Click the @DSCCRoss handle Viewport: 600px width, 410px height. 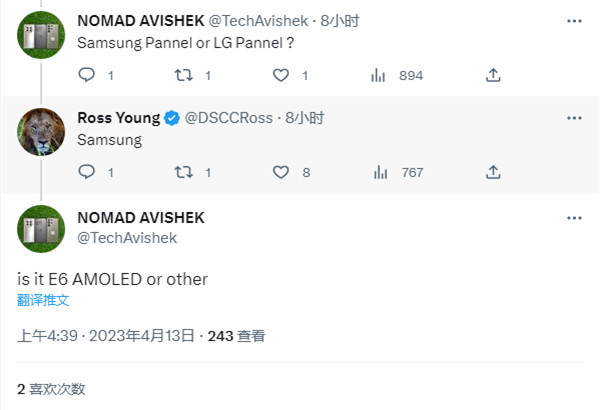click(229, 118)
